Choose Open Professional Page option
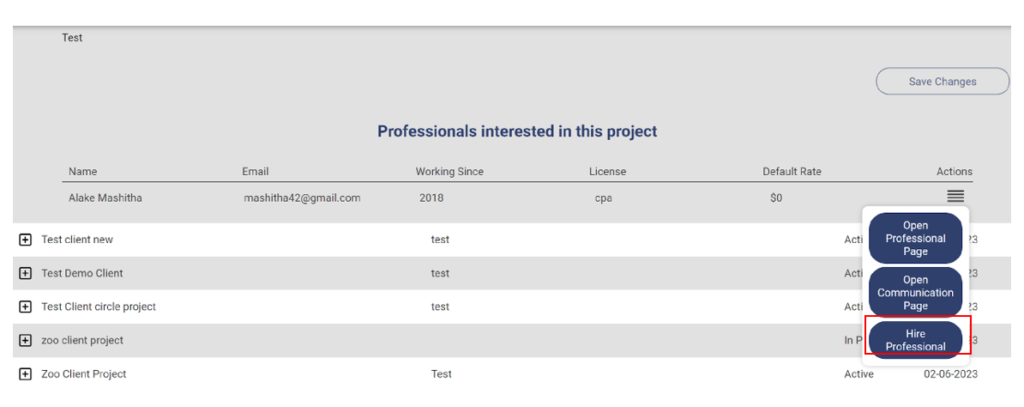Image resolution: width=1024 pixels, height=407 pixels. (915, 238)
